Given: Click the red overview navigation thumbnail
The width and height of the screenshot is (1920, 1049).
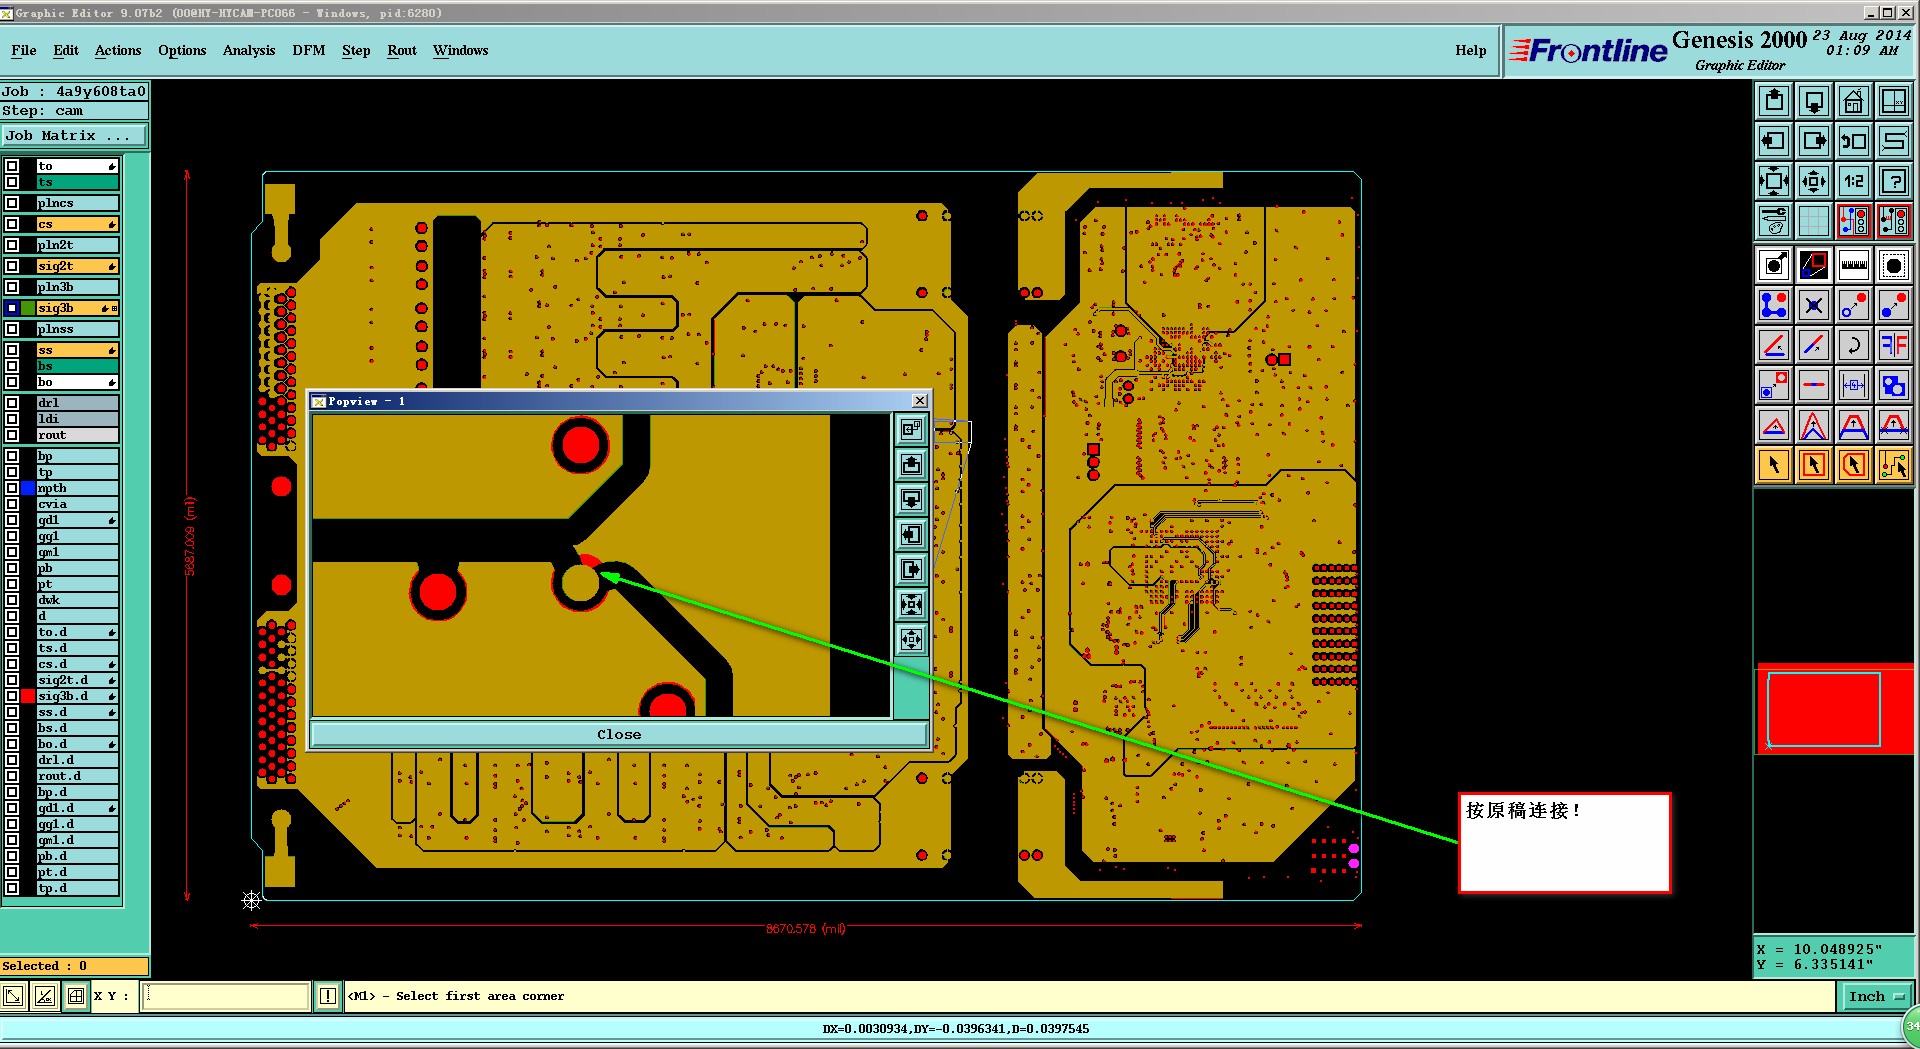Looking at the screenshot, I should tap(1835, 708).
